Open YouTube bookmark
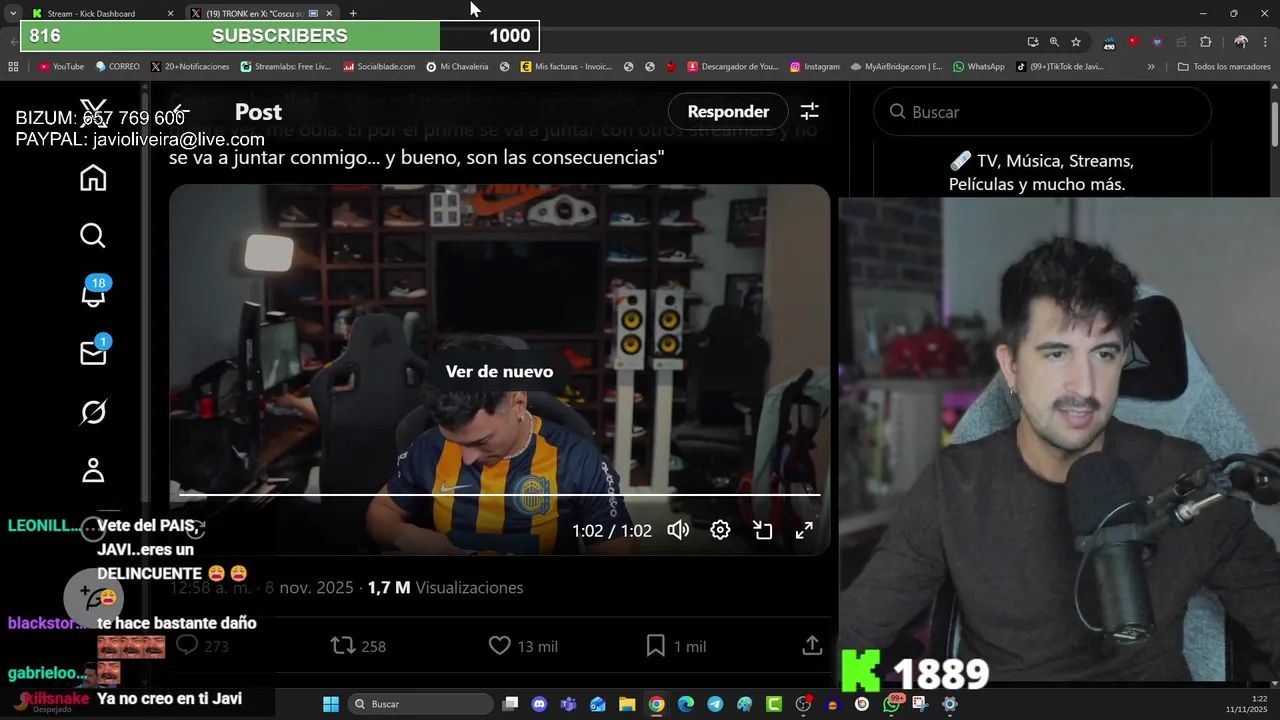1280x720 pixels. 61,67
